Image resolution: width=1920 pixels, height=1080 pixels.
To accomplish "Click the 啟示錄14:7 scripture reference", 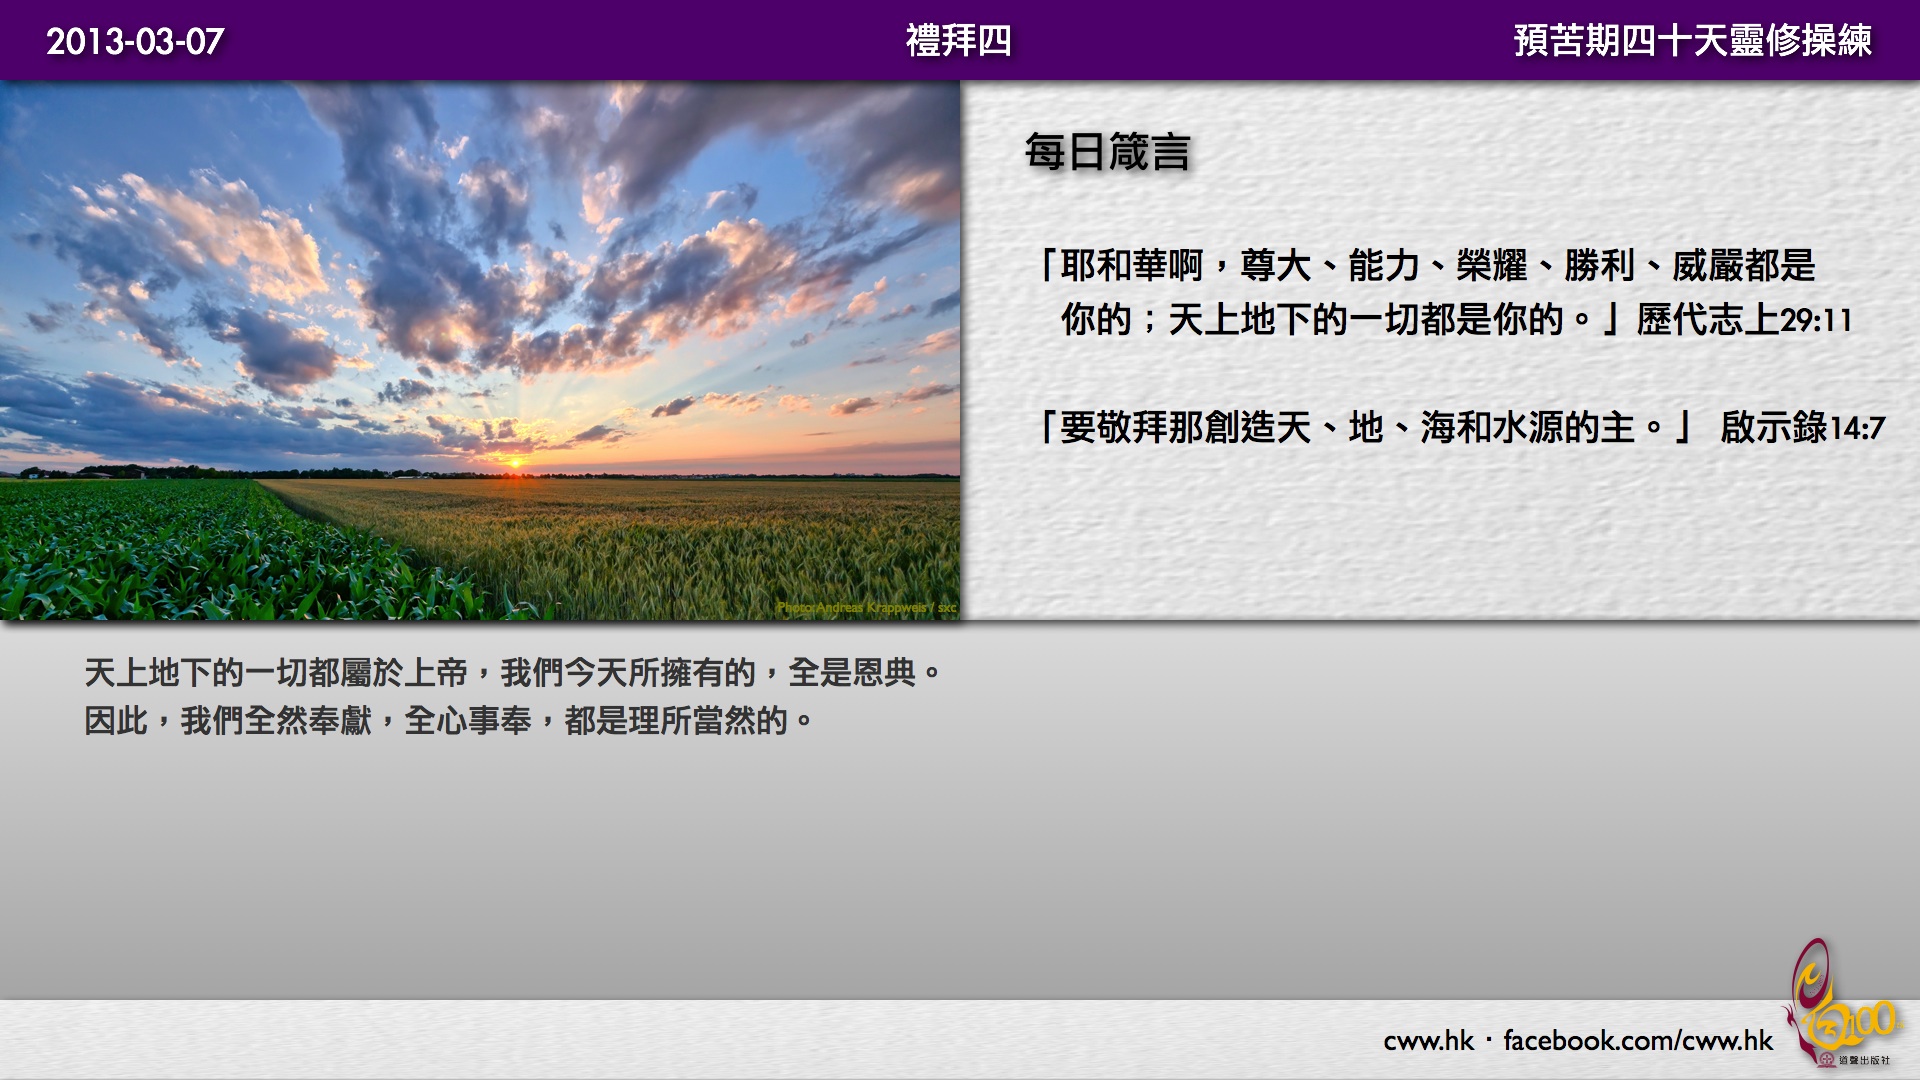I will tap(1802, 428).
